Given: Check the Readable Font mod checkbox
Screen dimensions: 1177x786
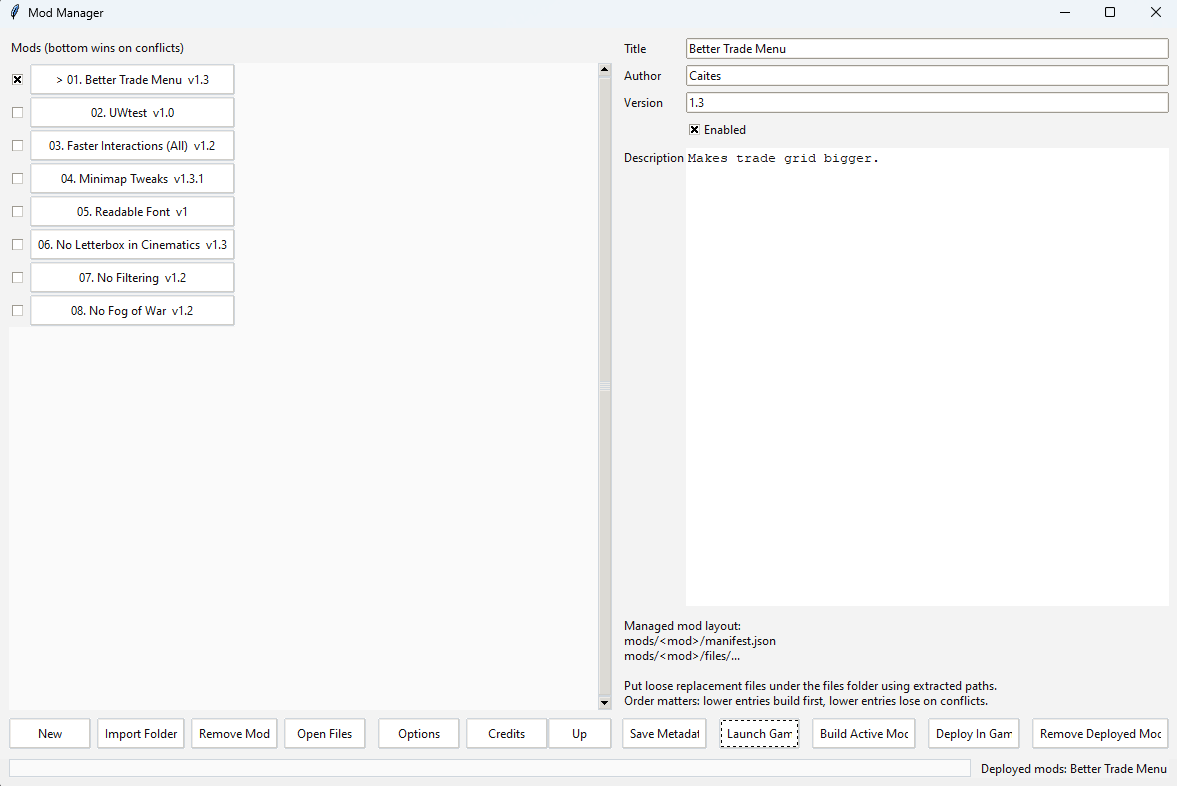Looking at the screenshot, I should (x=17, y=212).
